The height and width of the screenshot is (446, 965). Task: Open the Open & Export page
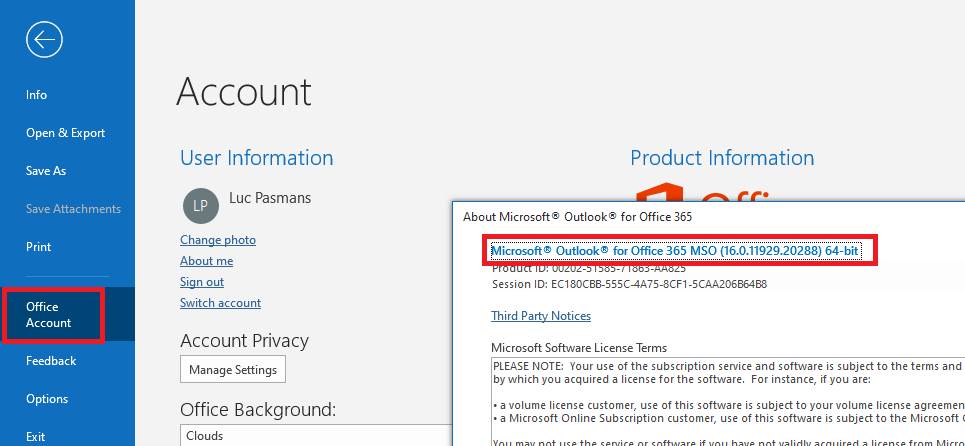pos(65,133)
